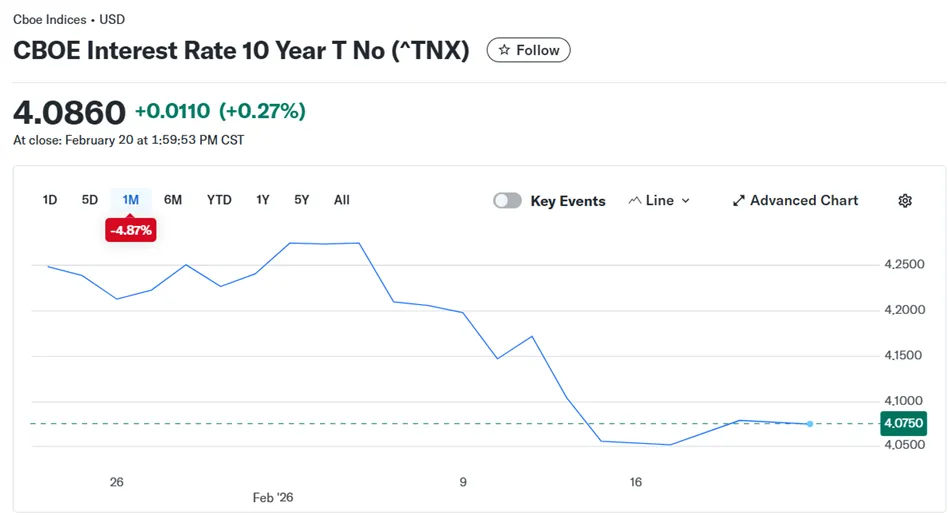
Task: Click the red -4.87% change badge
Action: pyautogui.click(x=131, y=231)
